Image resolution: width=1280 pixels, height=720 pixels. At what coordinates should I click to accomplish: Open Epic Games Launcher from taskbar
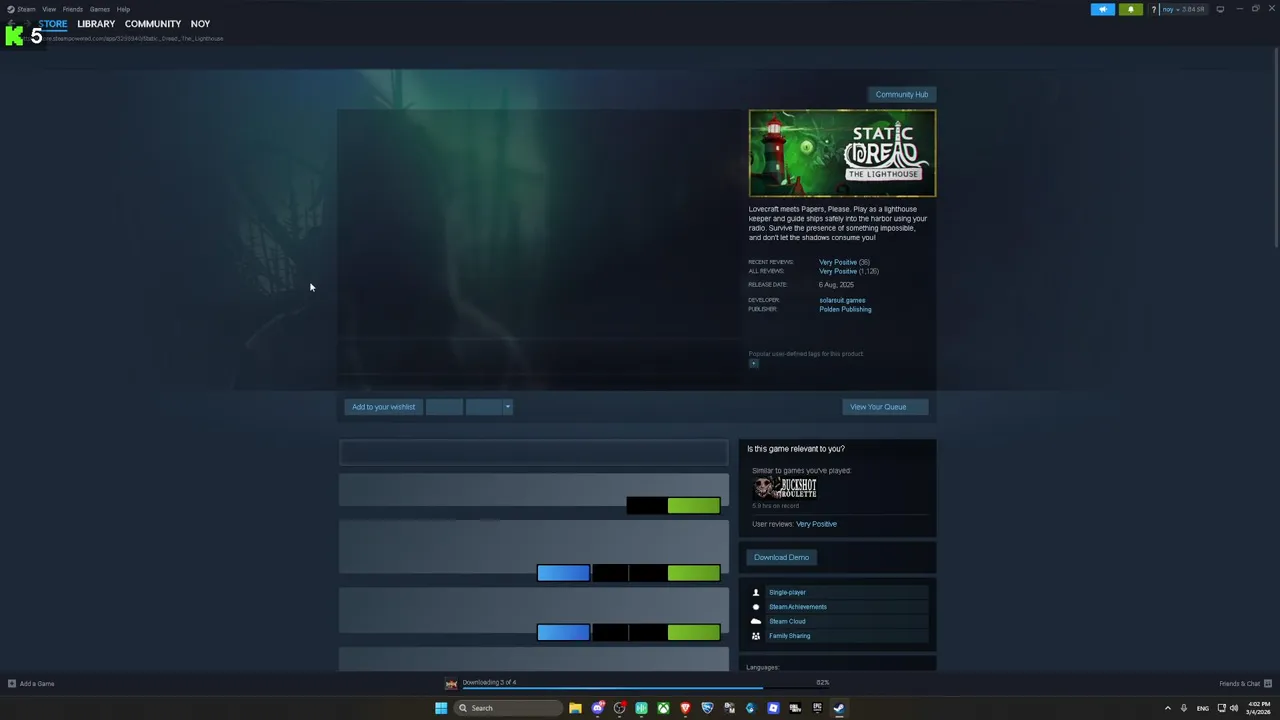tap(817, 708)
